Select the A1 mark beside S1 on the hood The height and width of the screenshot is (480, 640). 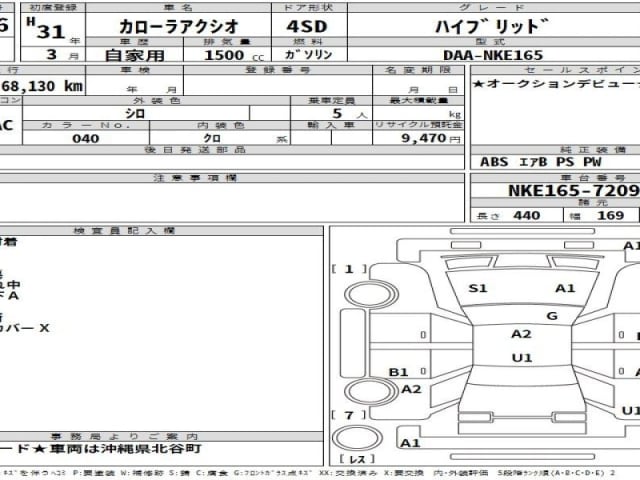(565, 289)
